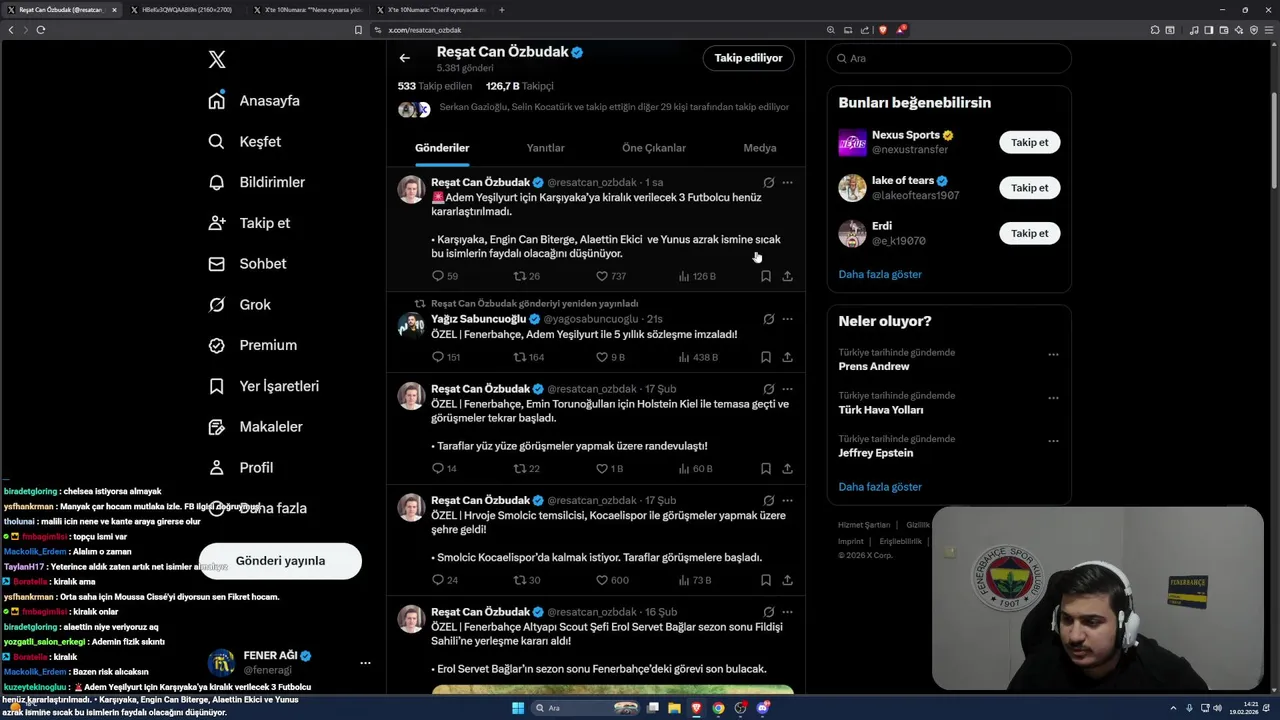This screenshot has height=720, width=1280.
Task: Open the Prens Andrew trending topic
Action: pos(874,367)
